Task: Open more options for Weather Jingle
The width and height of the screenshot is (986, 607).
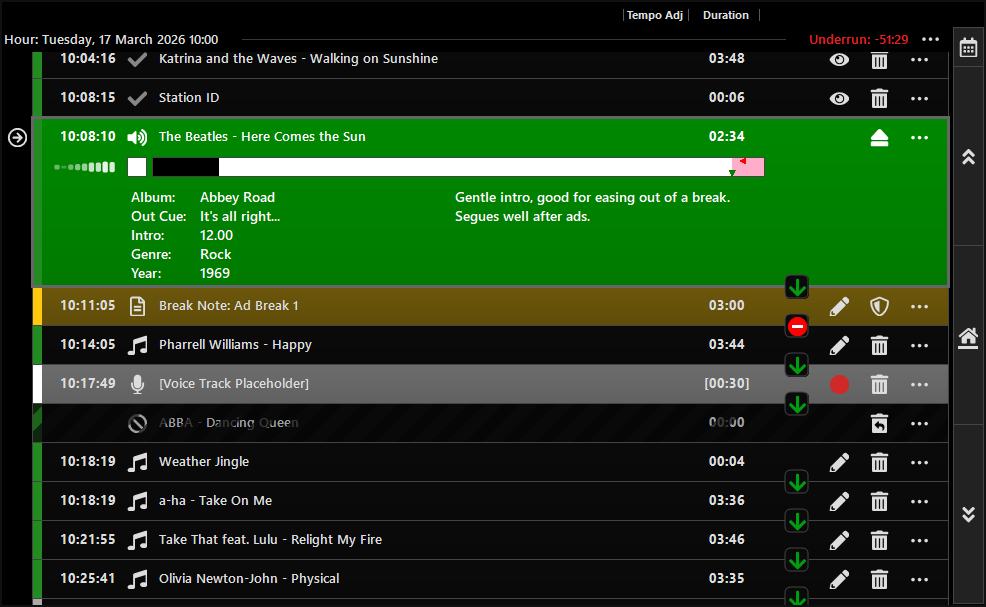Action: [x=919, y=462]
